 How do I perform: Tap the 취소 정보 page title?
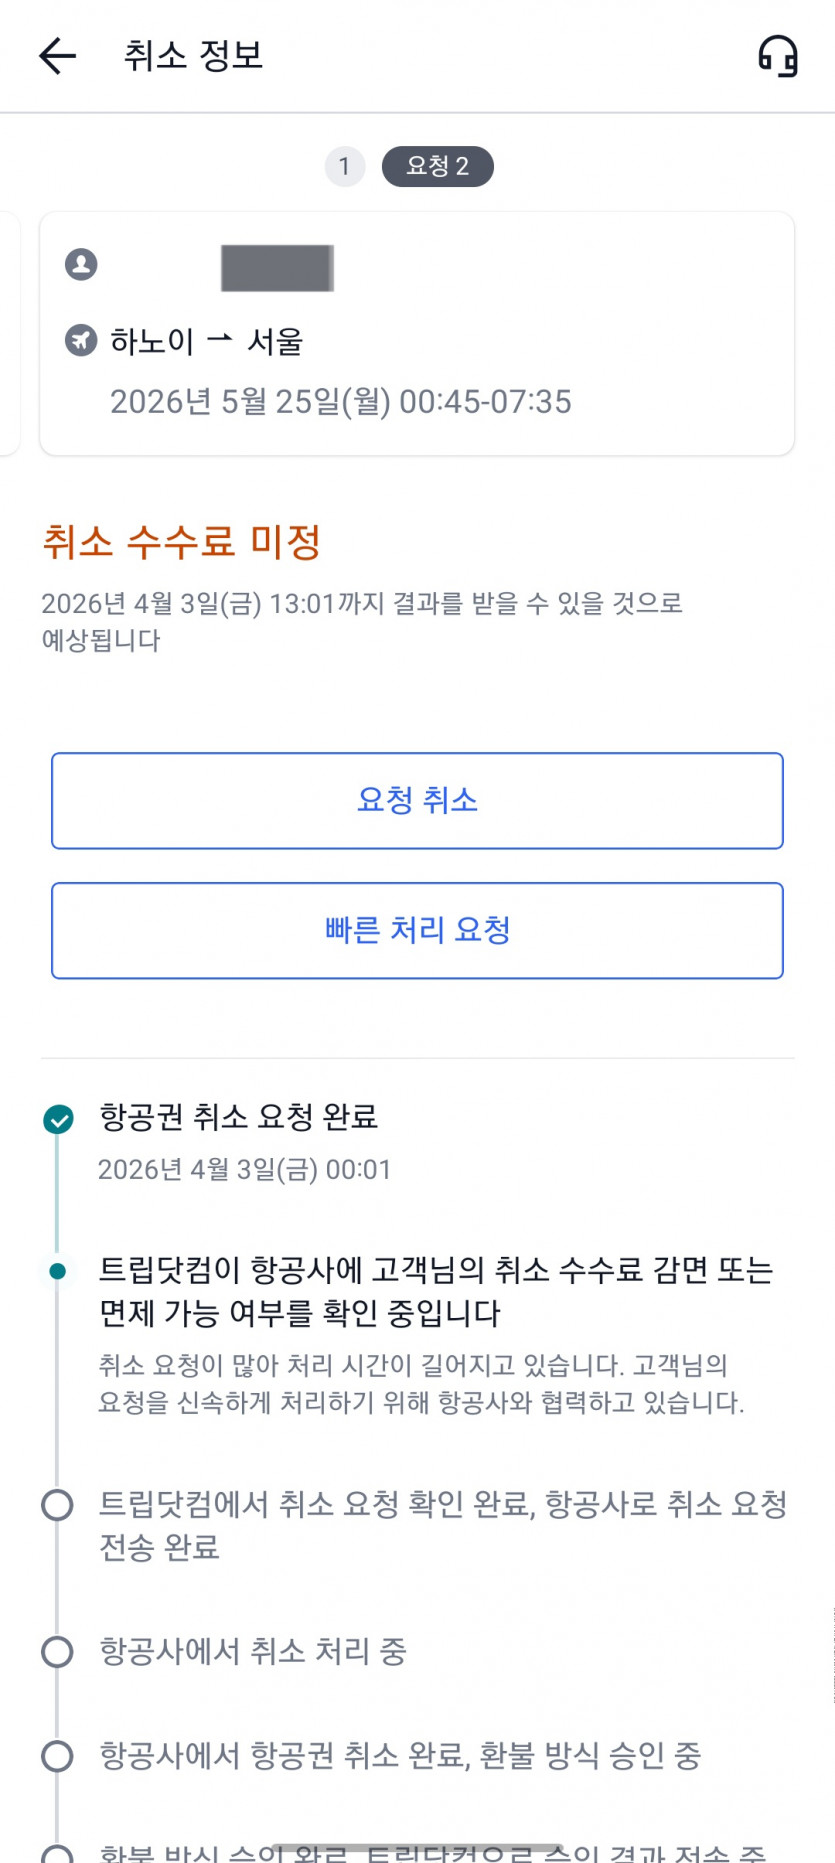(193, 56)
